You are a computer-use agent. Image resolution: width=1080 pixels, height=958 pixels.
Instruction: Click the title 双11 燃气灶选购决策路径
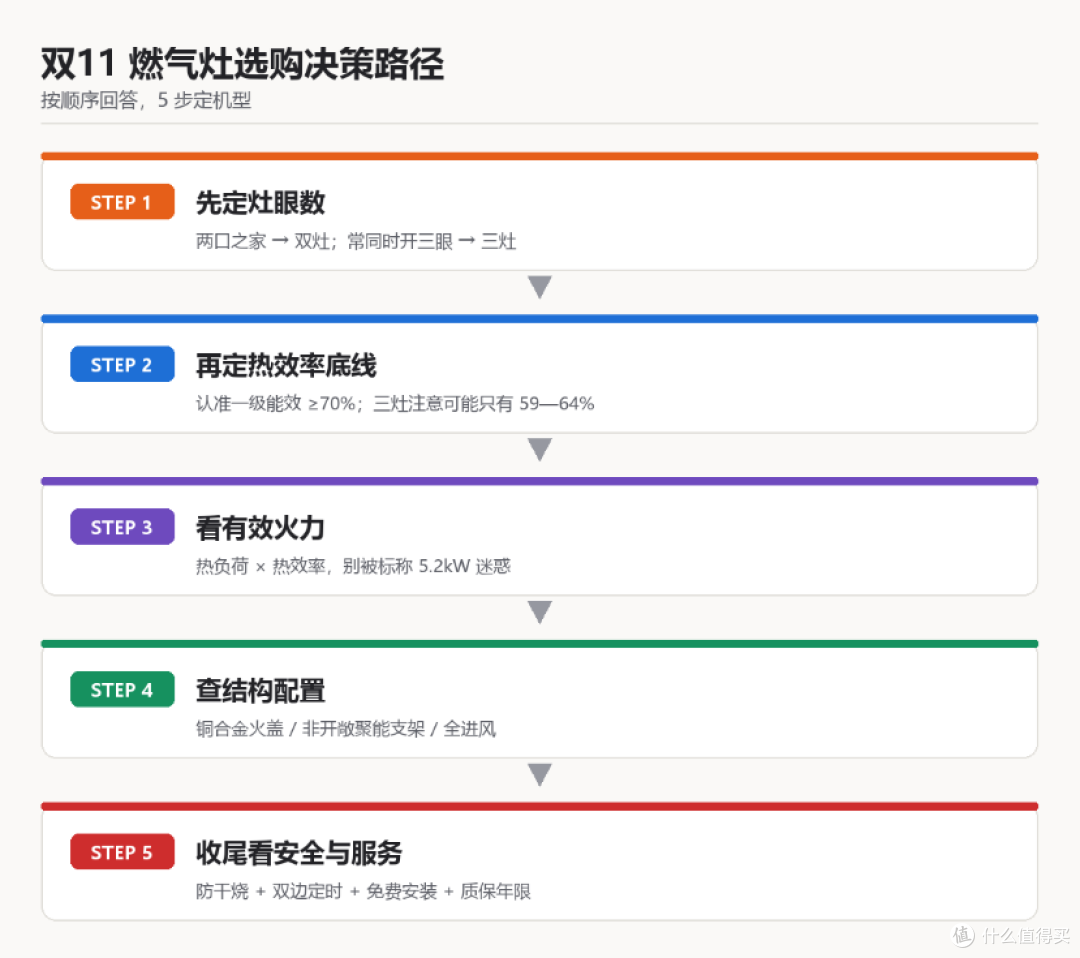[x=242, y=64]
